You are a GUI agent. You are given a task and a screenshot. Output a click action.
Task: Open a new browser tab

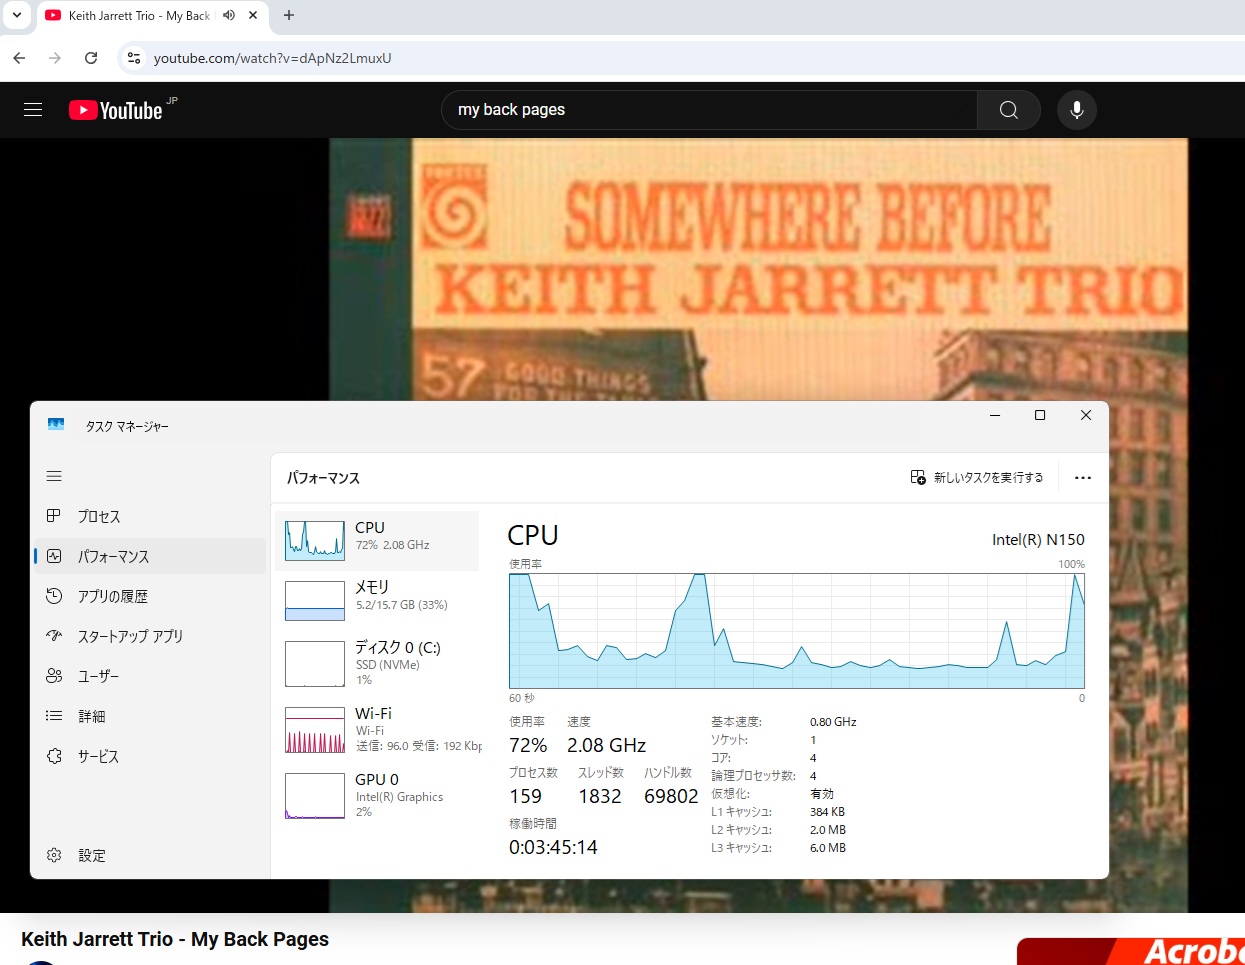pos(289,15)
